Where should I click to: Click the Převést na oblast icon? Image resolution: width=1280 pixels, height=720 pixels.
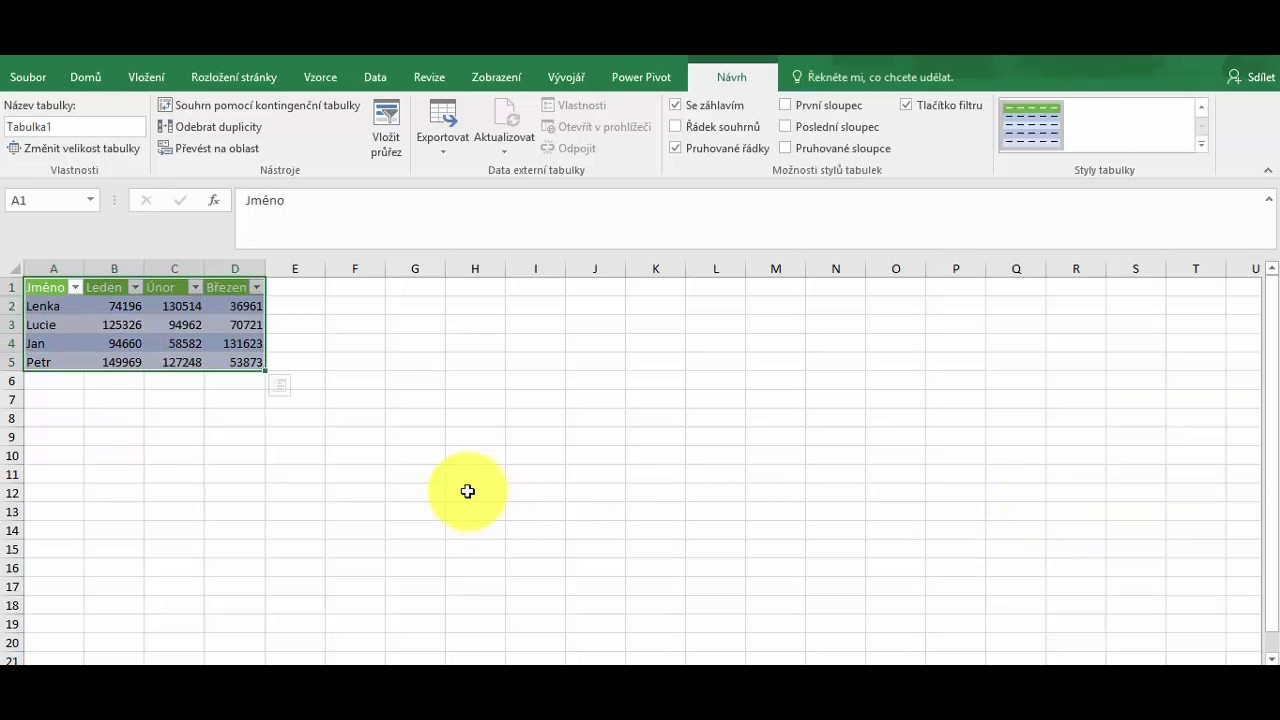(x=165, y=148)
